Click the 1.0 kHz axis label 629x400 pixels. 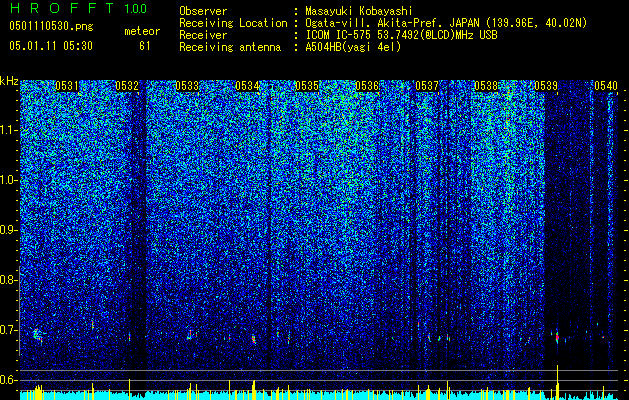(x=9, y=180)
